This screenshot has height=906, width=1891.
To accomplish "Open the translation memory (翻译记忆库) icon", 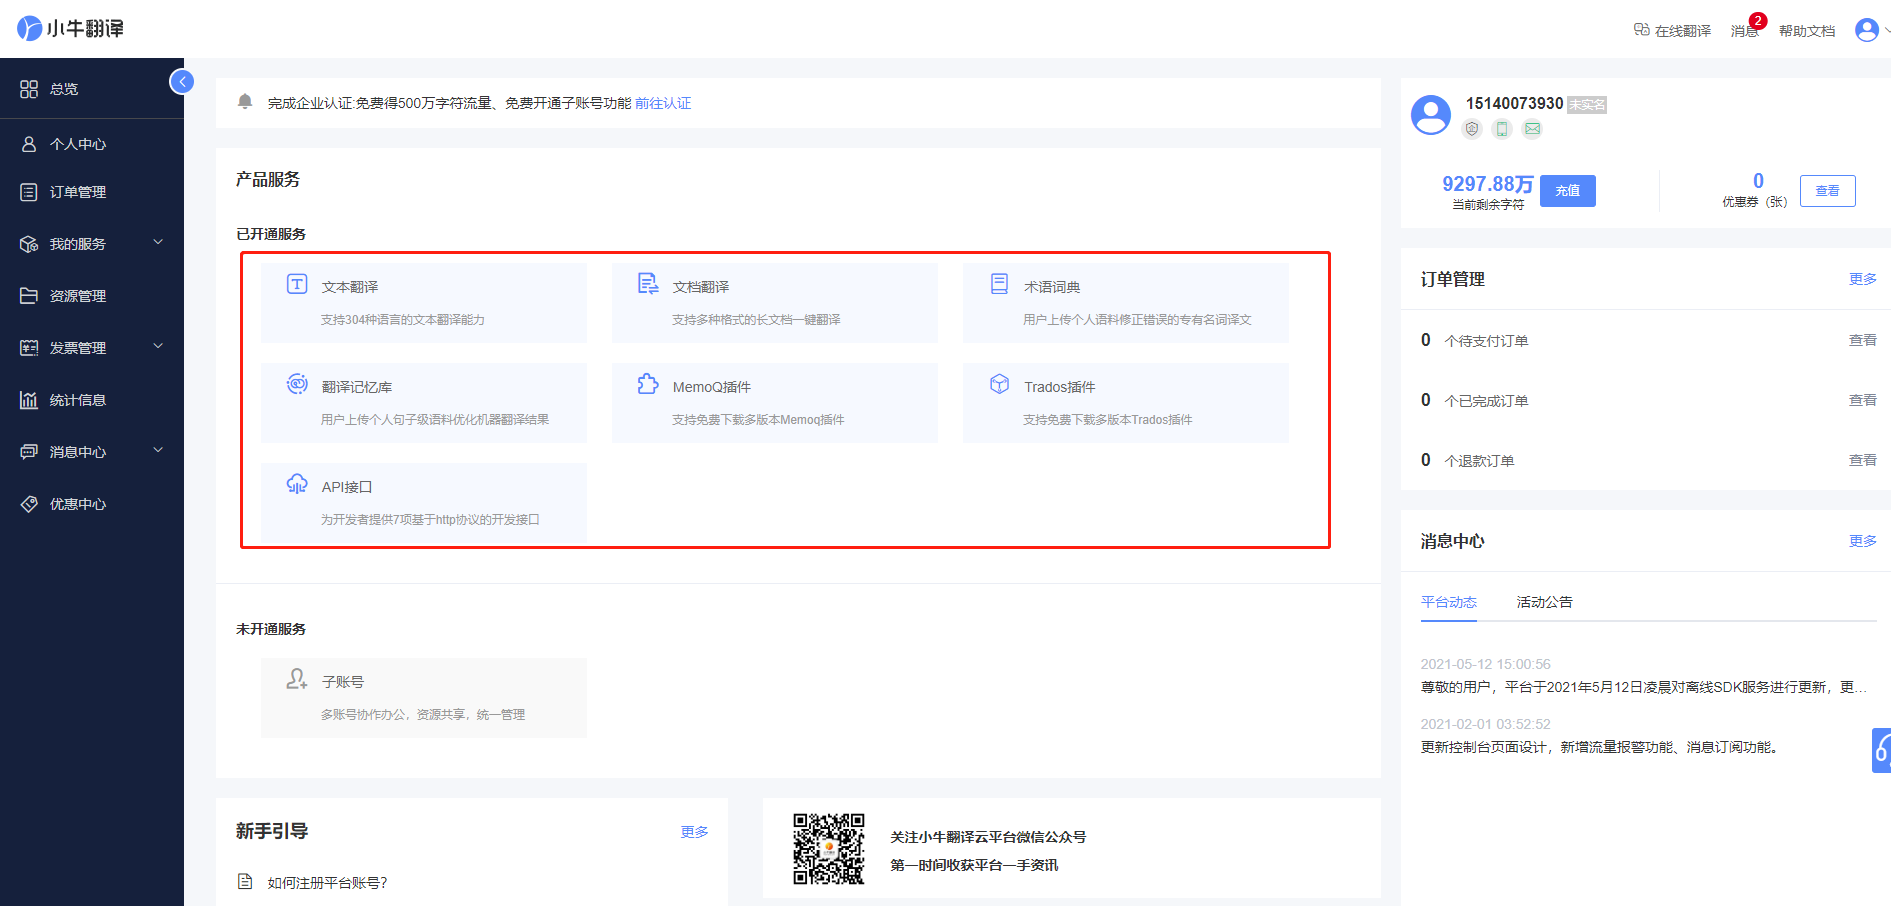I will click(x=297, y=384).
